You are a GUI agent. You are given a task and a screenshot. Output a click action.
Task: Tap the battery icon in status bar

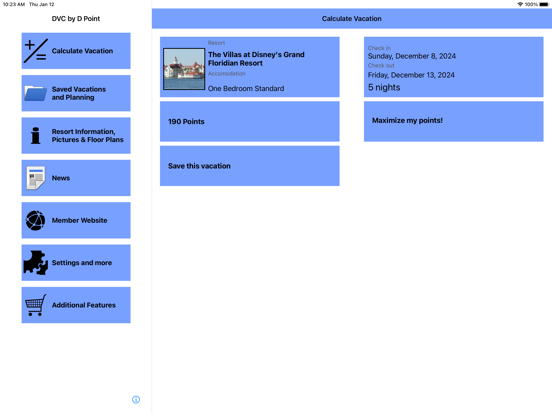pyautogui.click(x=544, y=4)
